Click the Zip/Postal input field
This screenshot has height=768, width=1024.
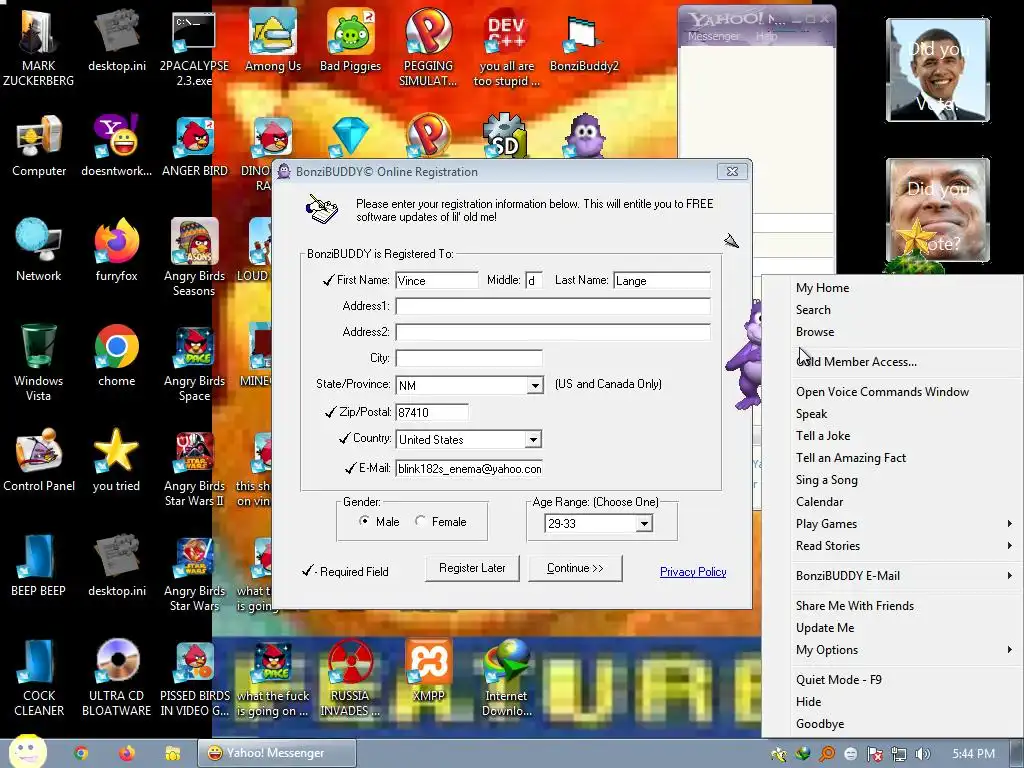[x=432, y=413]
